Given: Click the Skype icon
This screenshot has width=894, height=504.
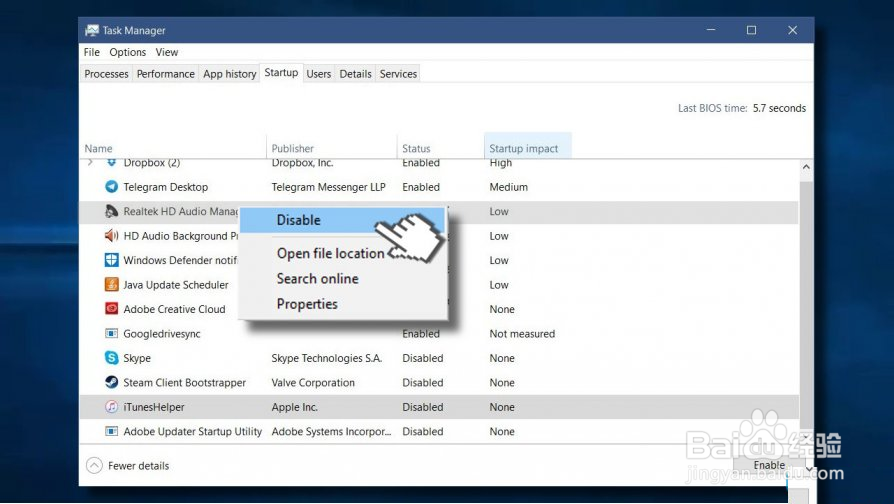Looking at the screenshot, I should [111, 357].
